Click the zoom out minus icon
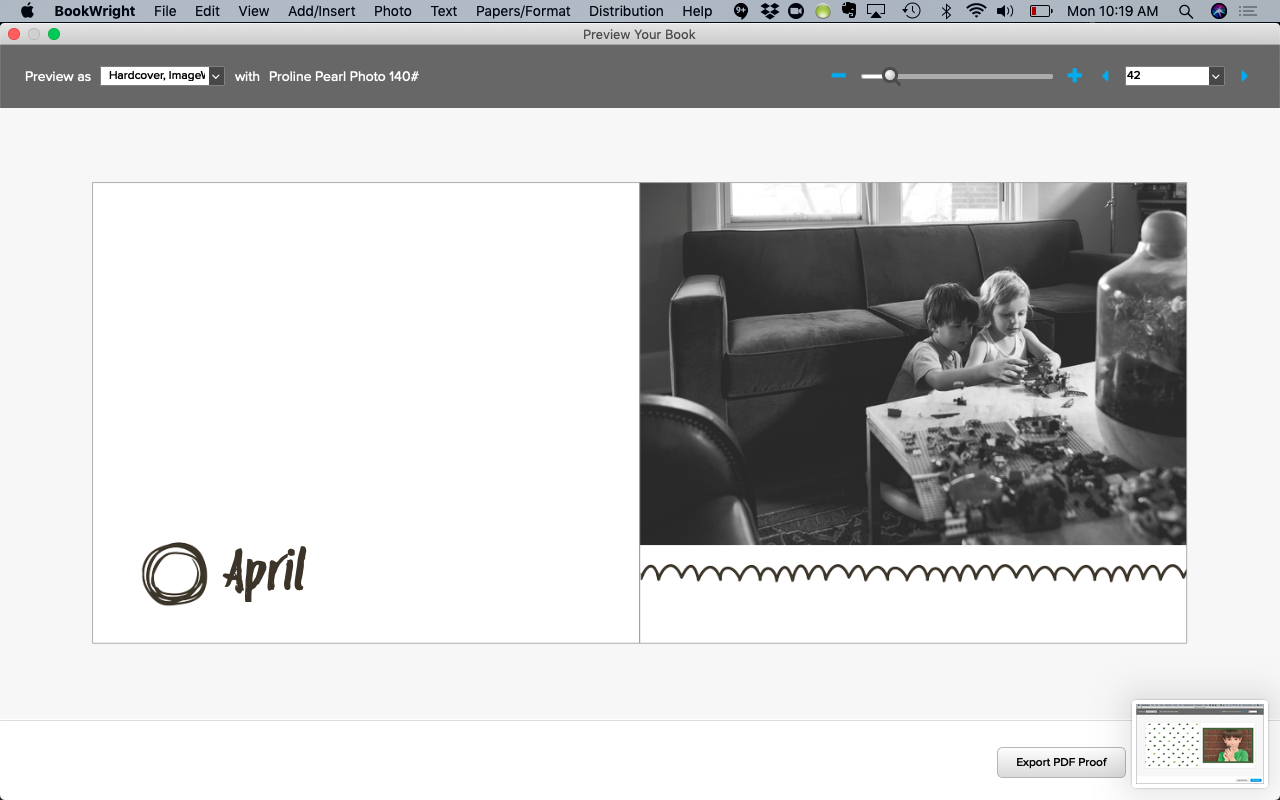The height and width of the screenshot is (800, 1280). 839,76
